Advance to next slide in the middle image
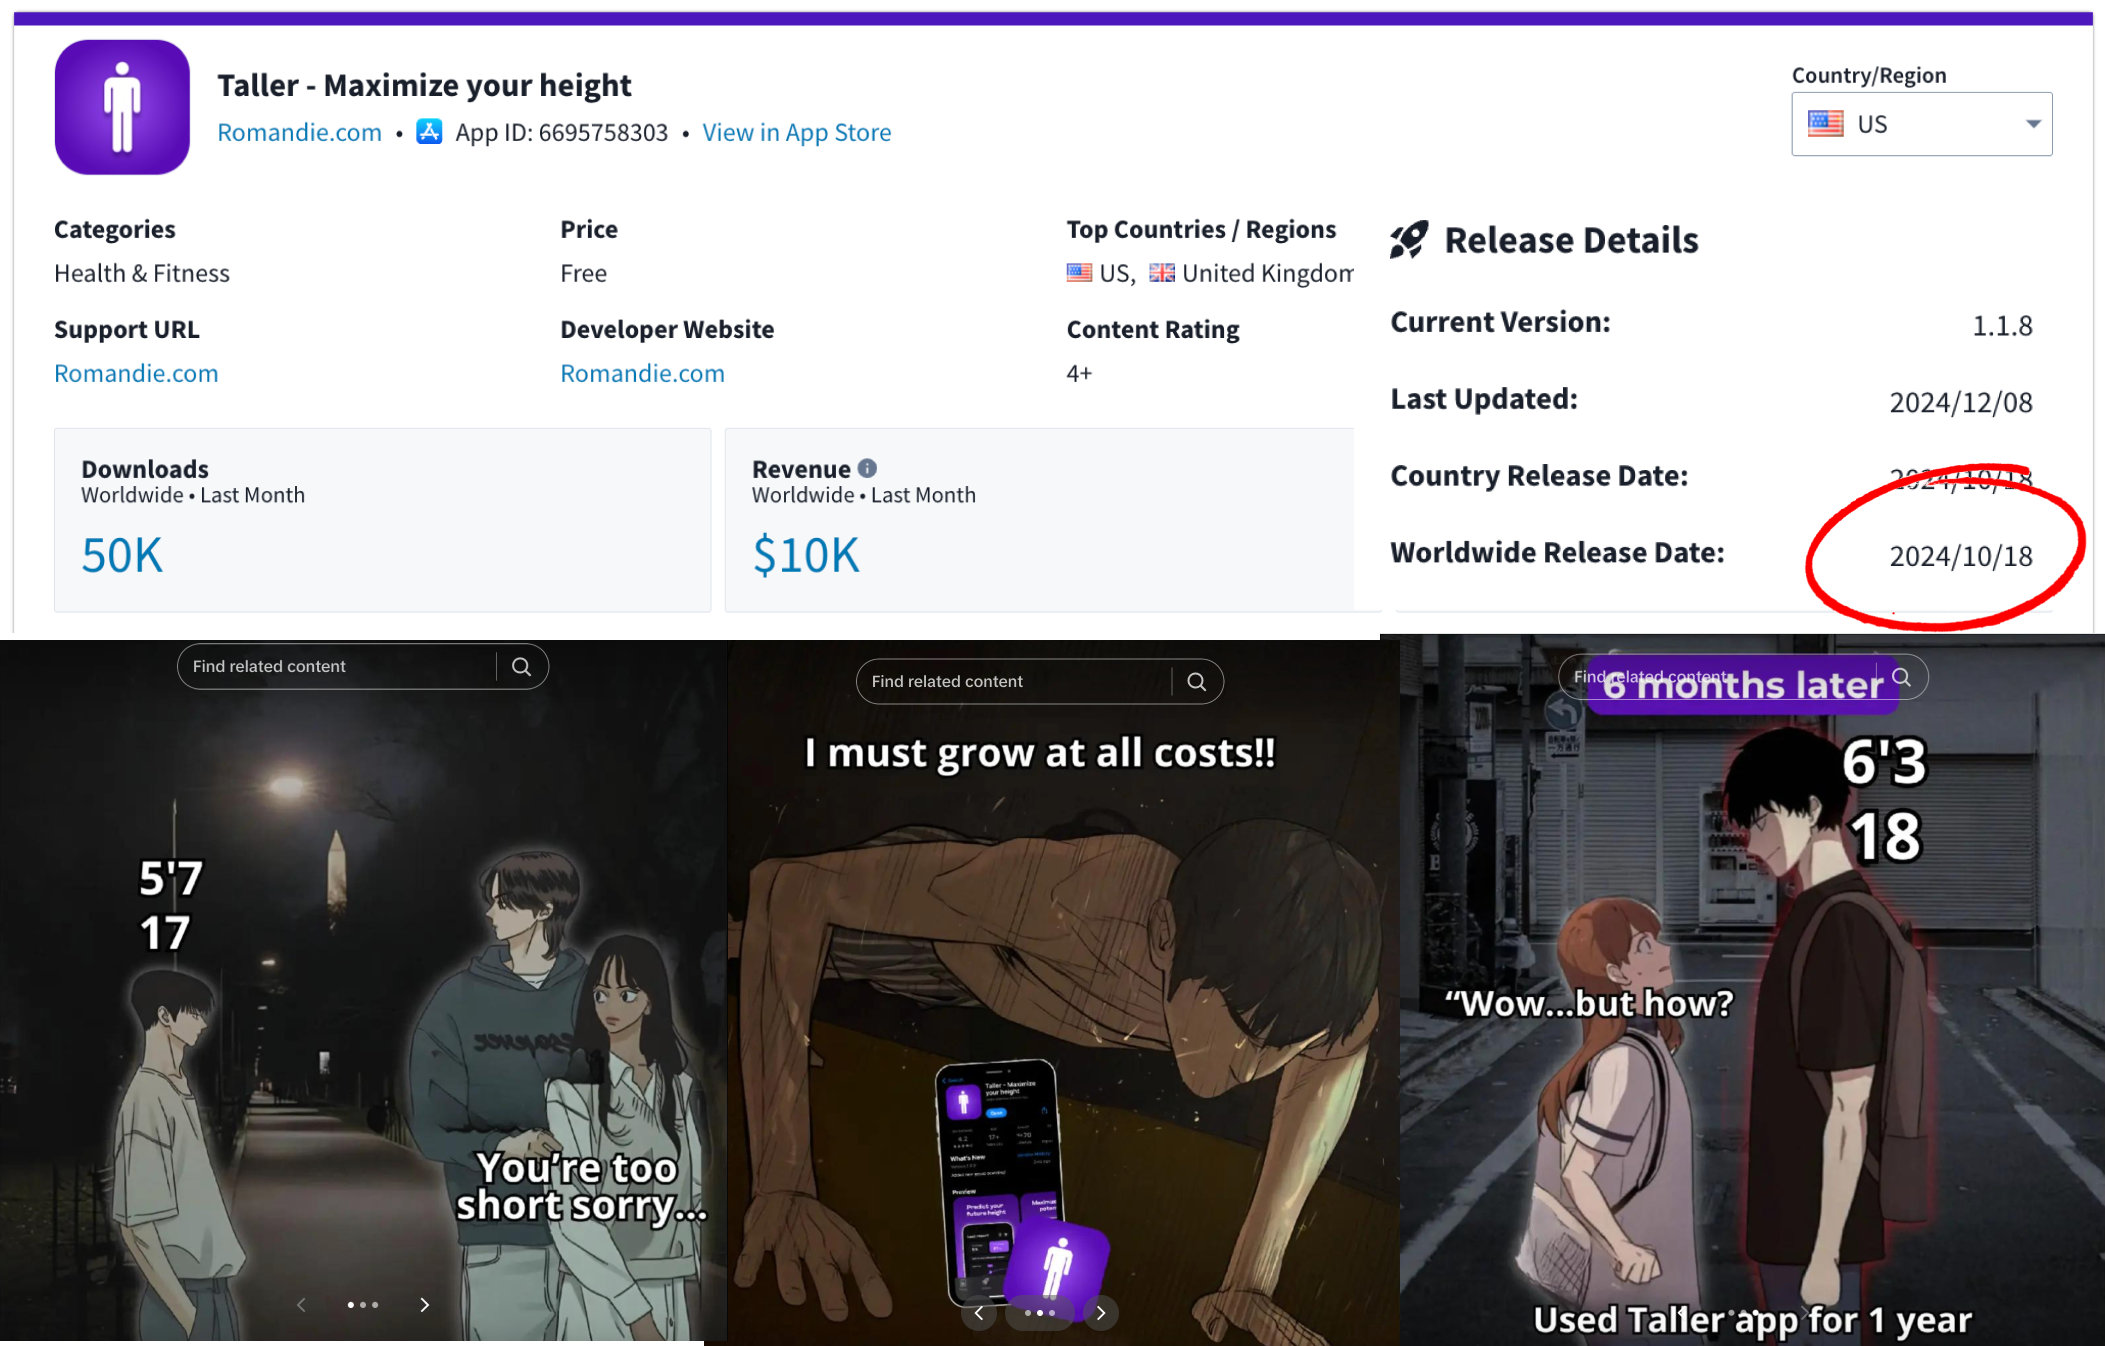2105x1346 pixels. (x=1101, y=1313)
